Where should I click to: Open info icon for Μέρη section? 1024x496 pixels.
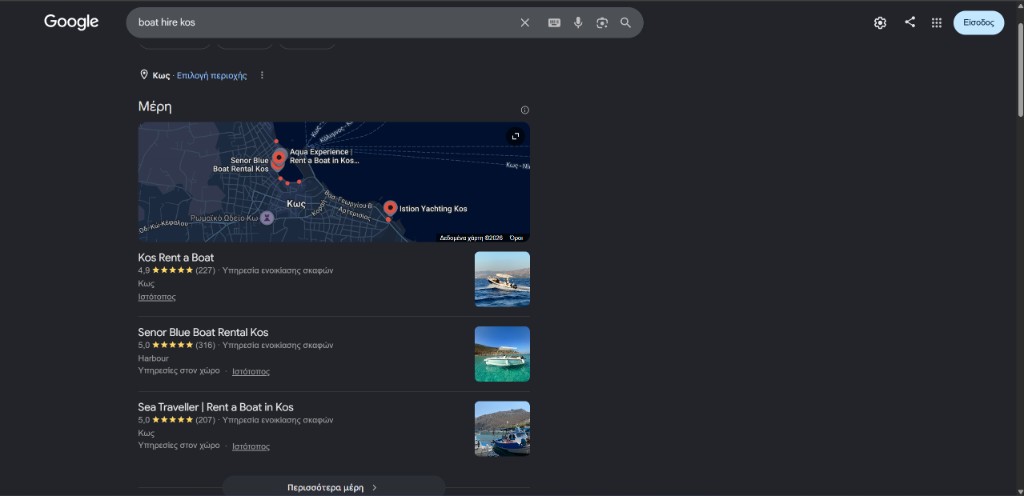[x=524, y=110]
